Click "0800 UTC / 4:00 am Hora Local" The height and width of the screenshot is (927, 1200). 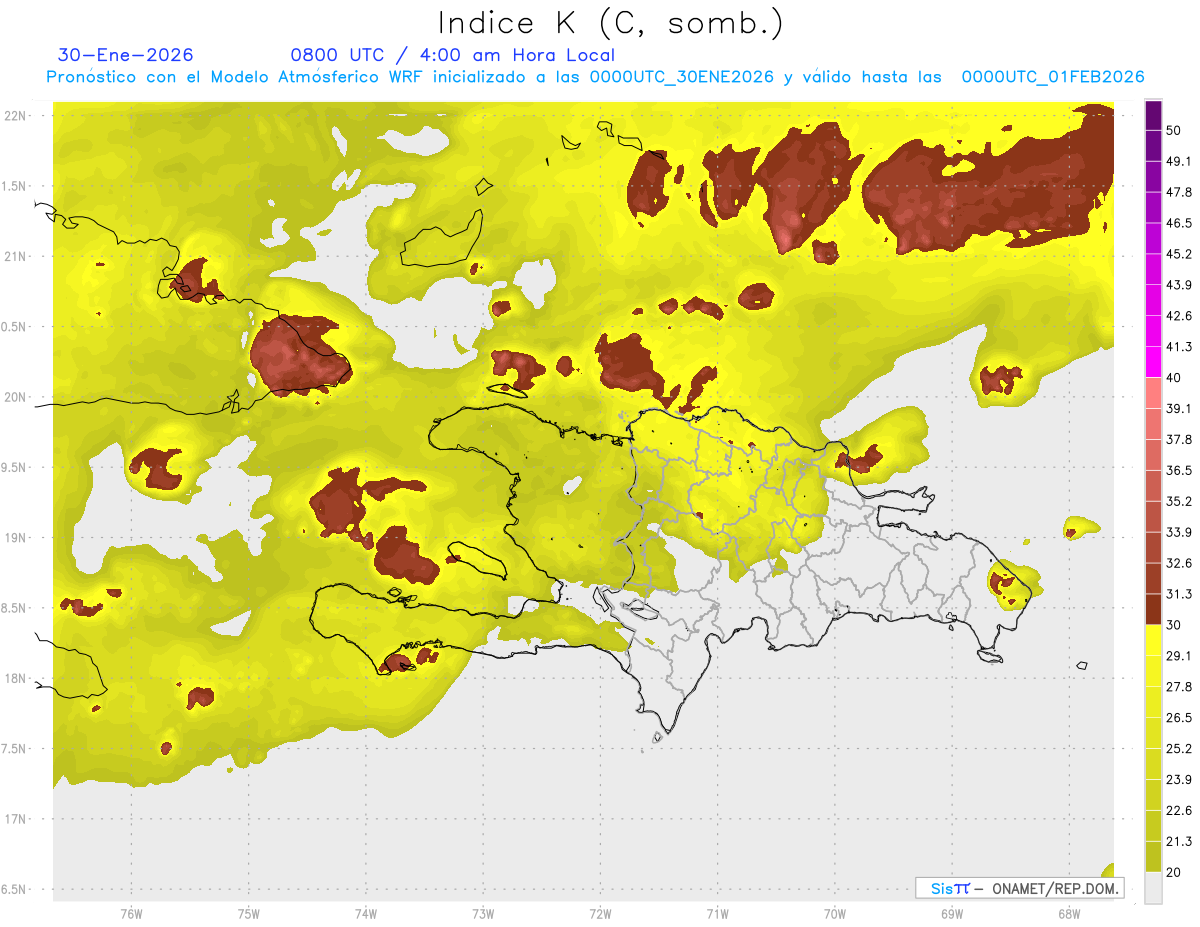[x=452, y=55]
